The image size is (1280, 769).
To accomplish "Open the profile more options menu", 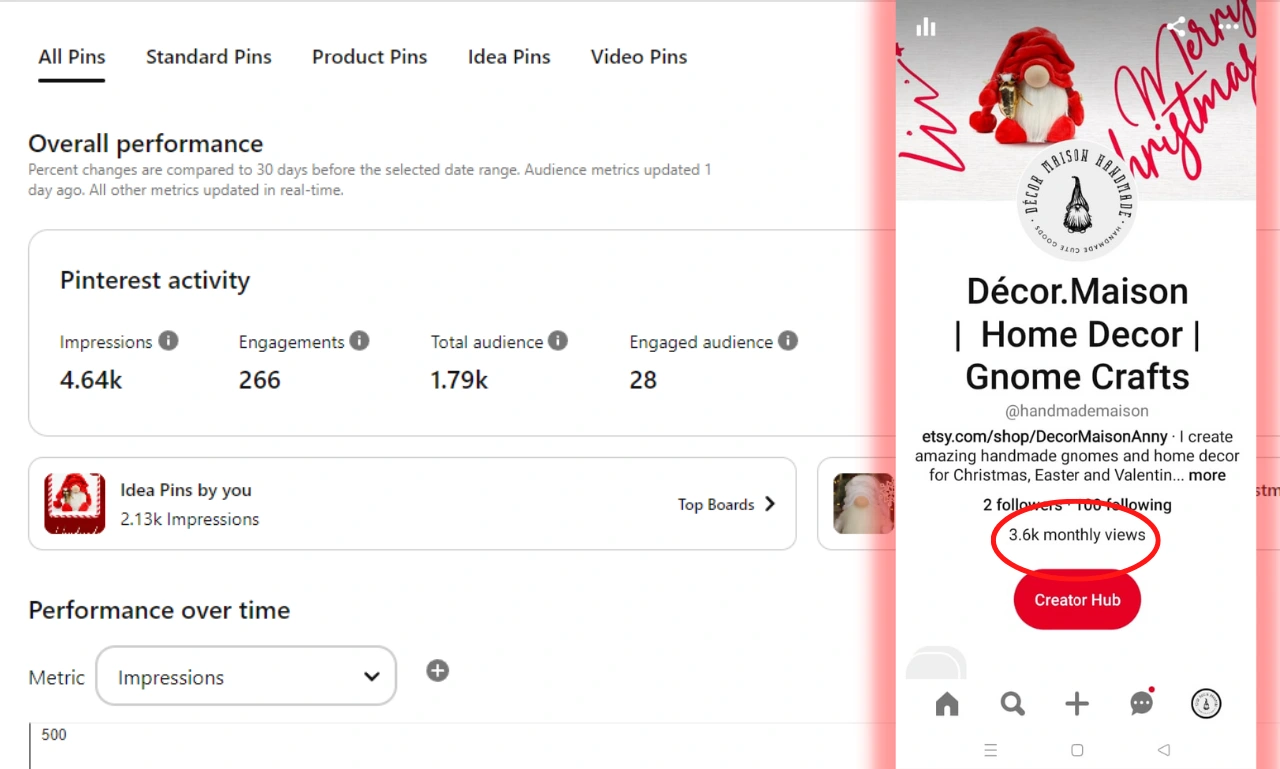I will coord(1229,27).
